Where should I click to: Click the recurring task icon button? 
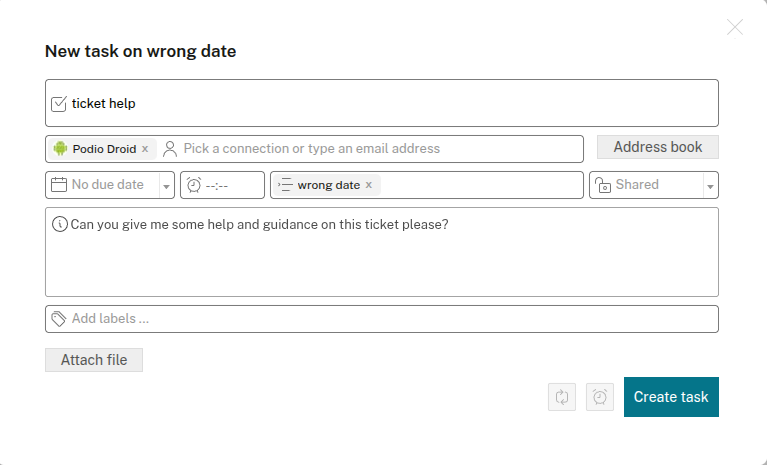(x=562, y=397)
